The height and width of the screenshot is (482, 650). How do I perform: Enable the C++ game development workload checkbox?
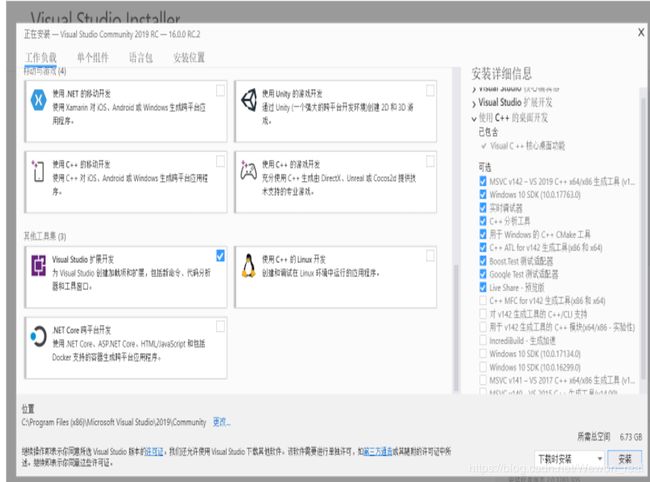[430, 161]
